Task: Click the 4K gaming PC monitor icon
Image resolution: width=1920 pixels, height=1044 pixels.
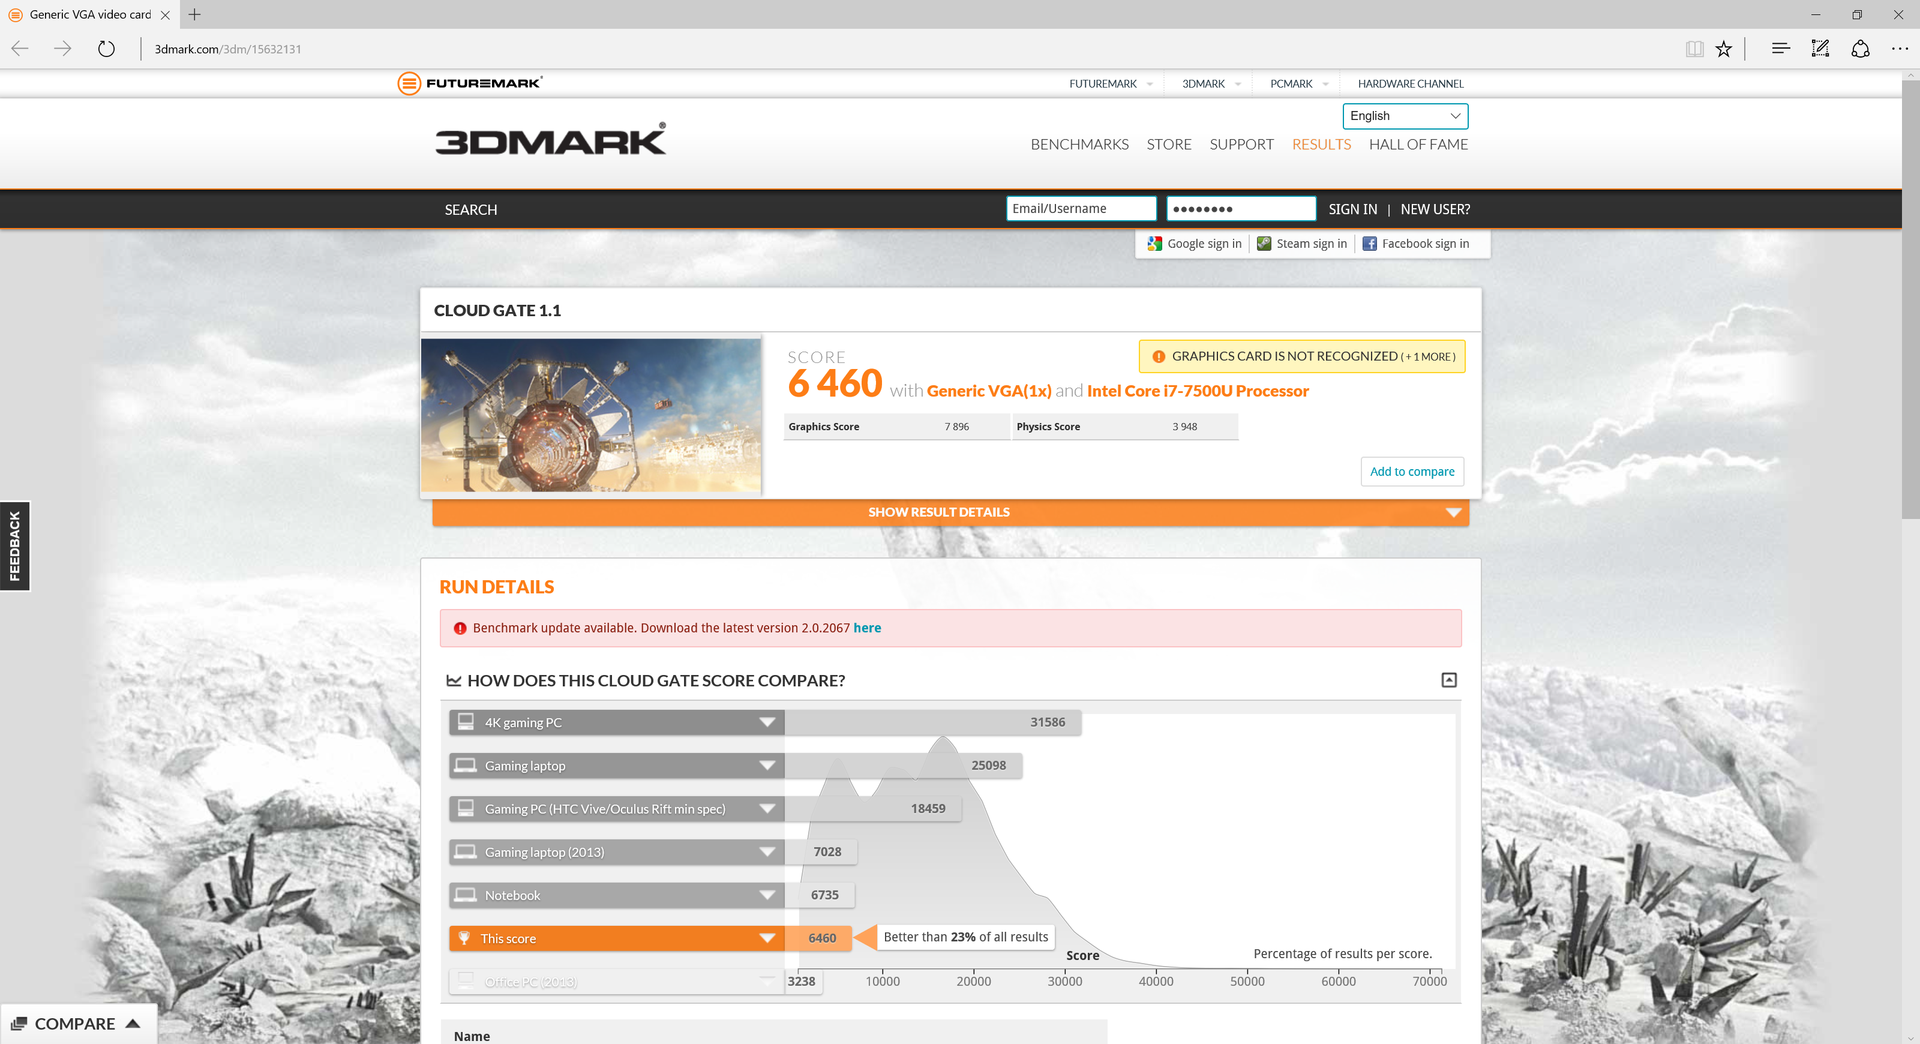Action: pos(466,721)
